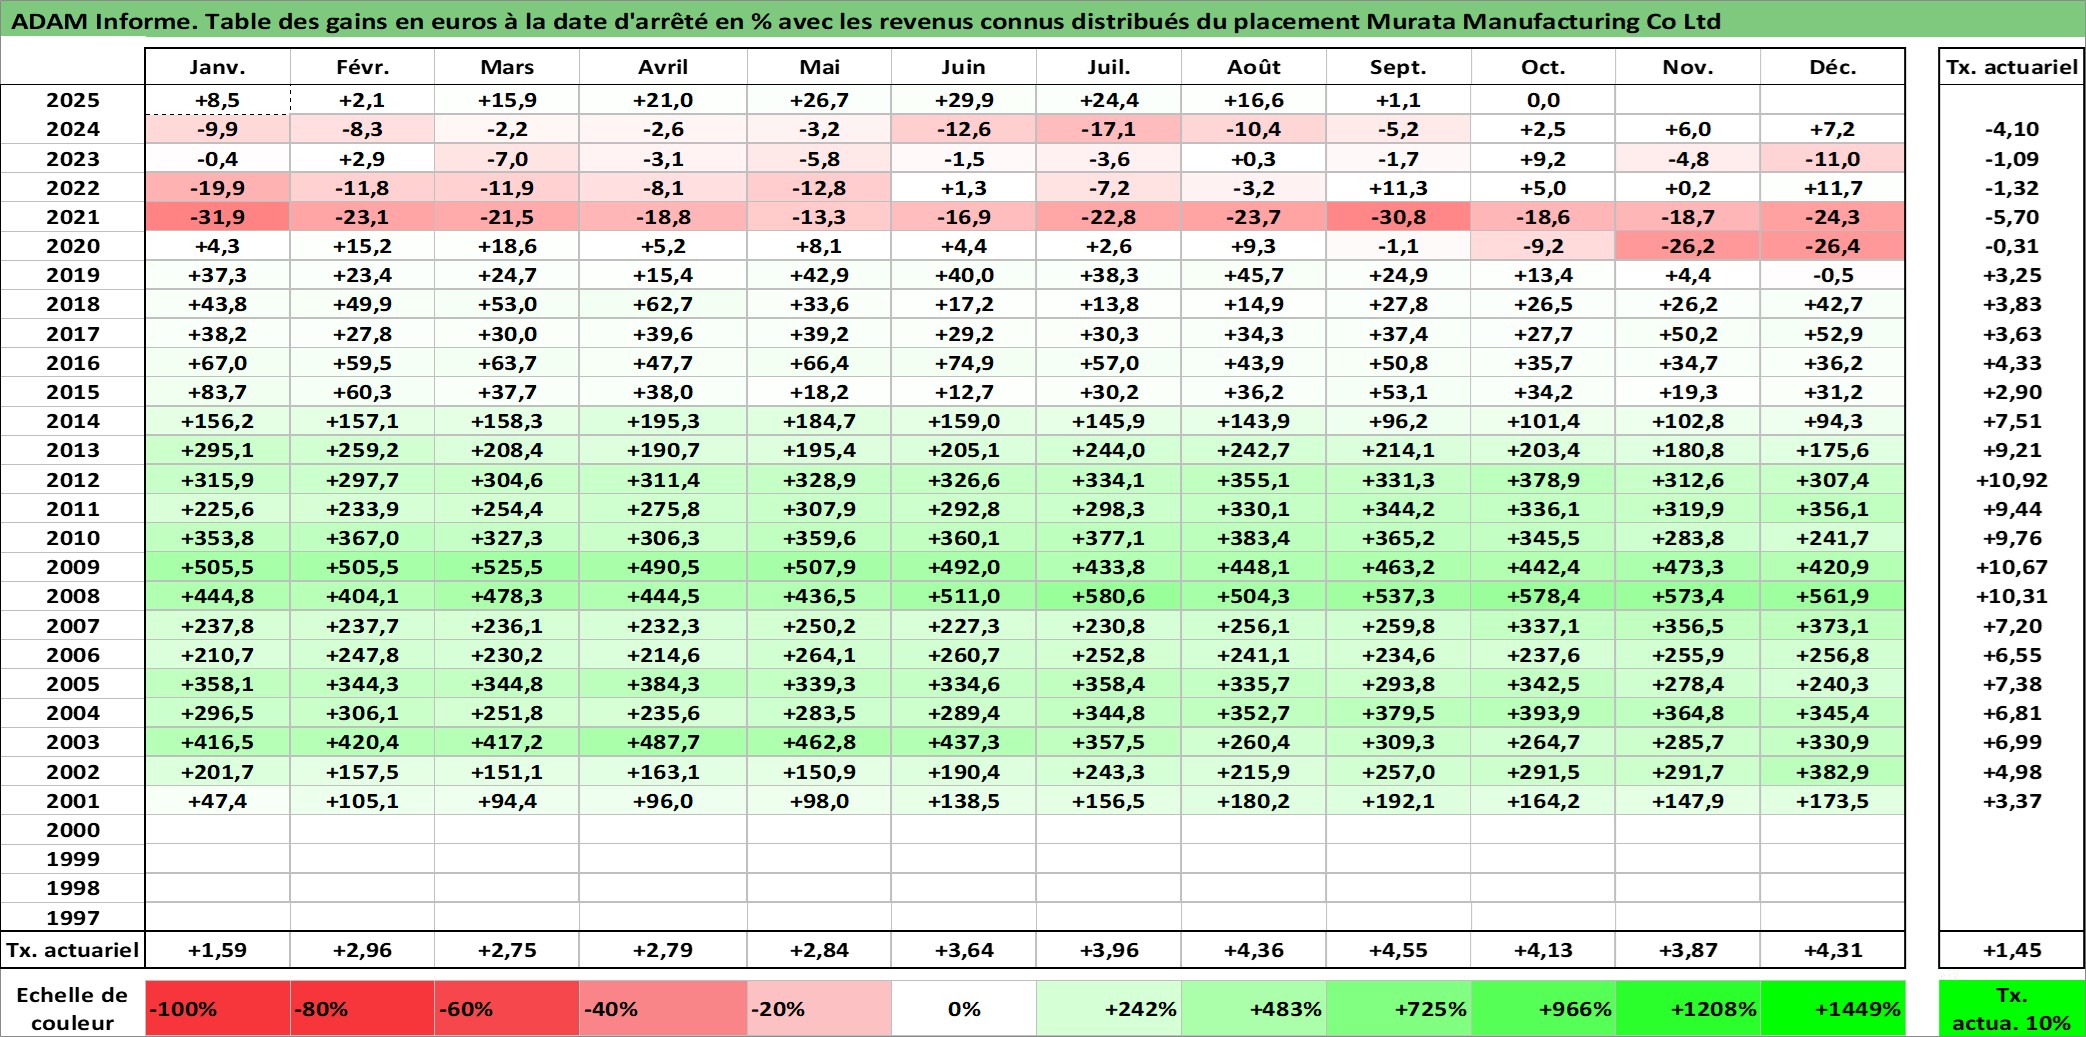Select the +83,7 cell in 2015 row

(217, 392)
